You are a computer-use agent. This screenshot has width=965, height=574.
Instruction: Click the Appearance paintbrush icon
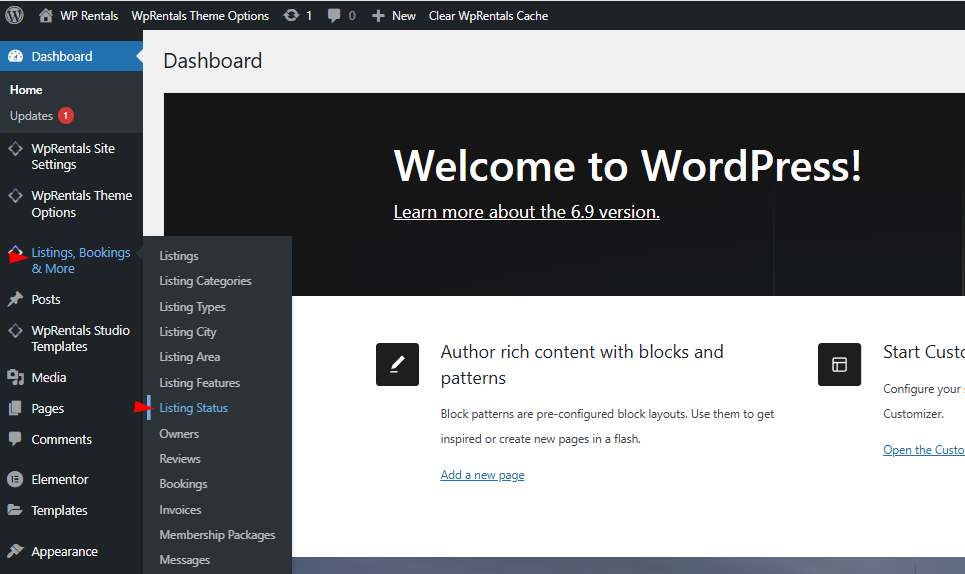(15, 551)
